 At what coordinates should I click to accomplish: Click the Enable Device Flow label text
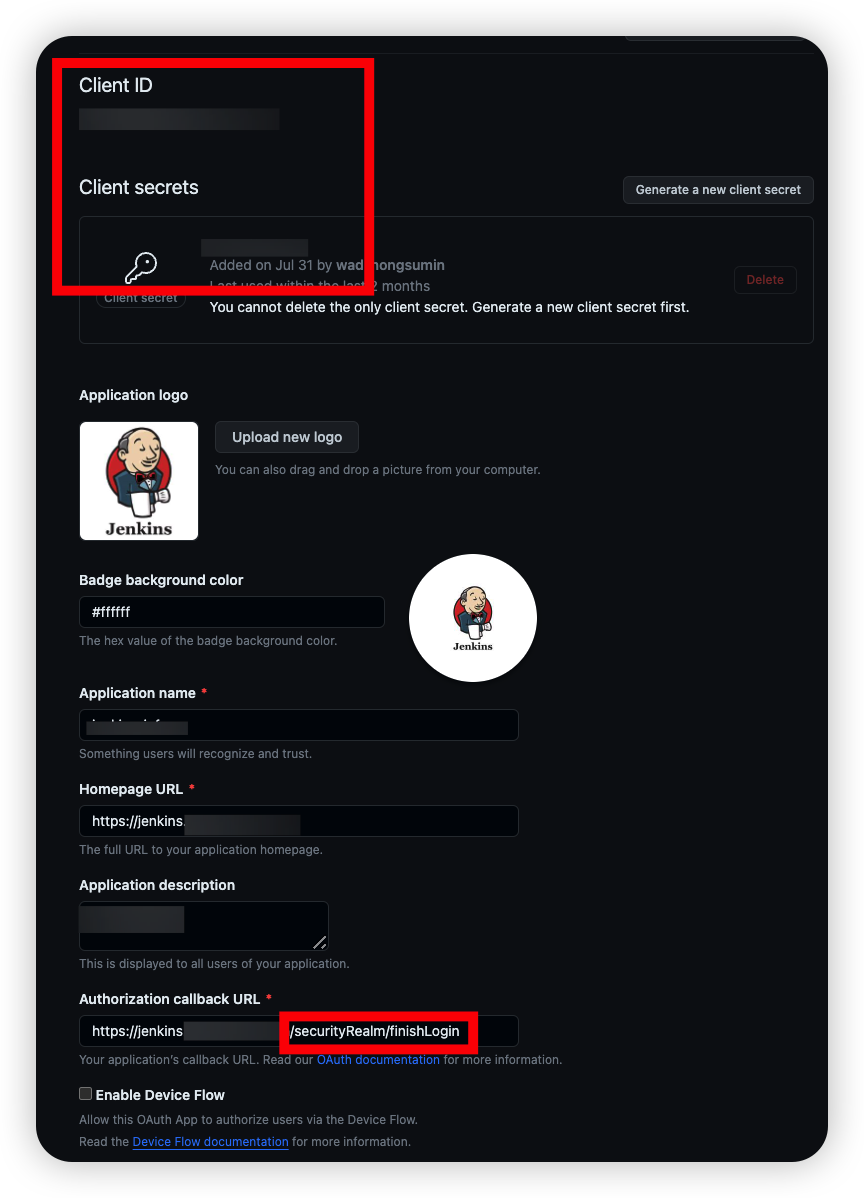pyautogui.click(x=160, y=1095)
